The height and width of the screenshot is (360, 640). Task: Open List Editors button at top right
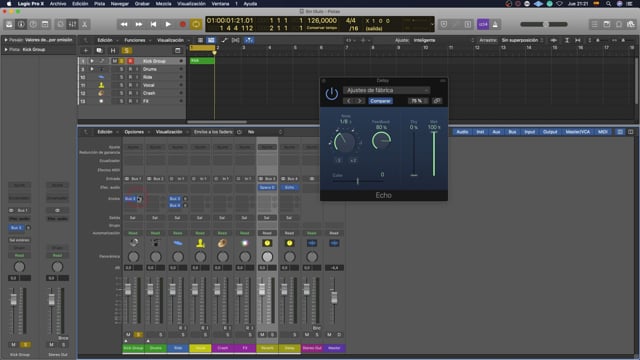point(595,24)
